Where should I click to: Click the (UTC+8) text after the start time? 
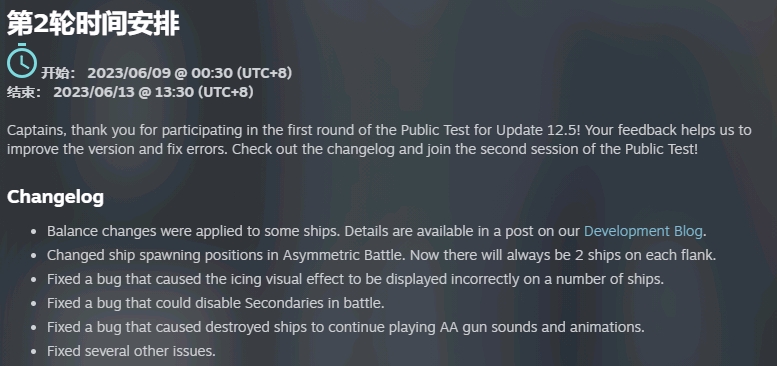(x=264, y=73)
